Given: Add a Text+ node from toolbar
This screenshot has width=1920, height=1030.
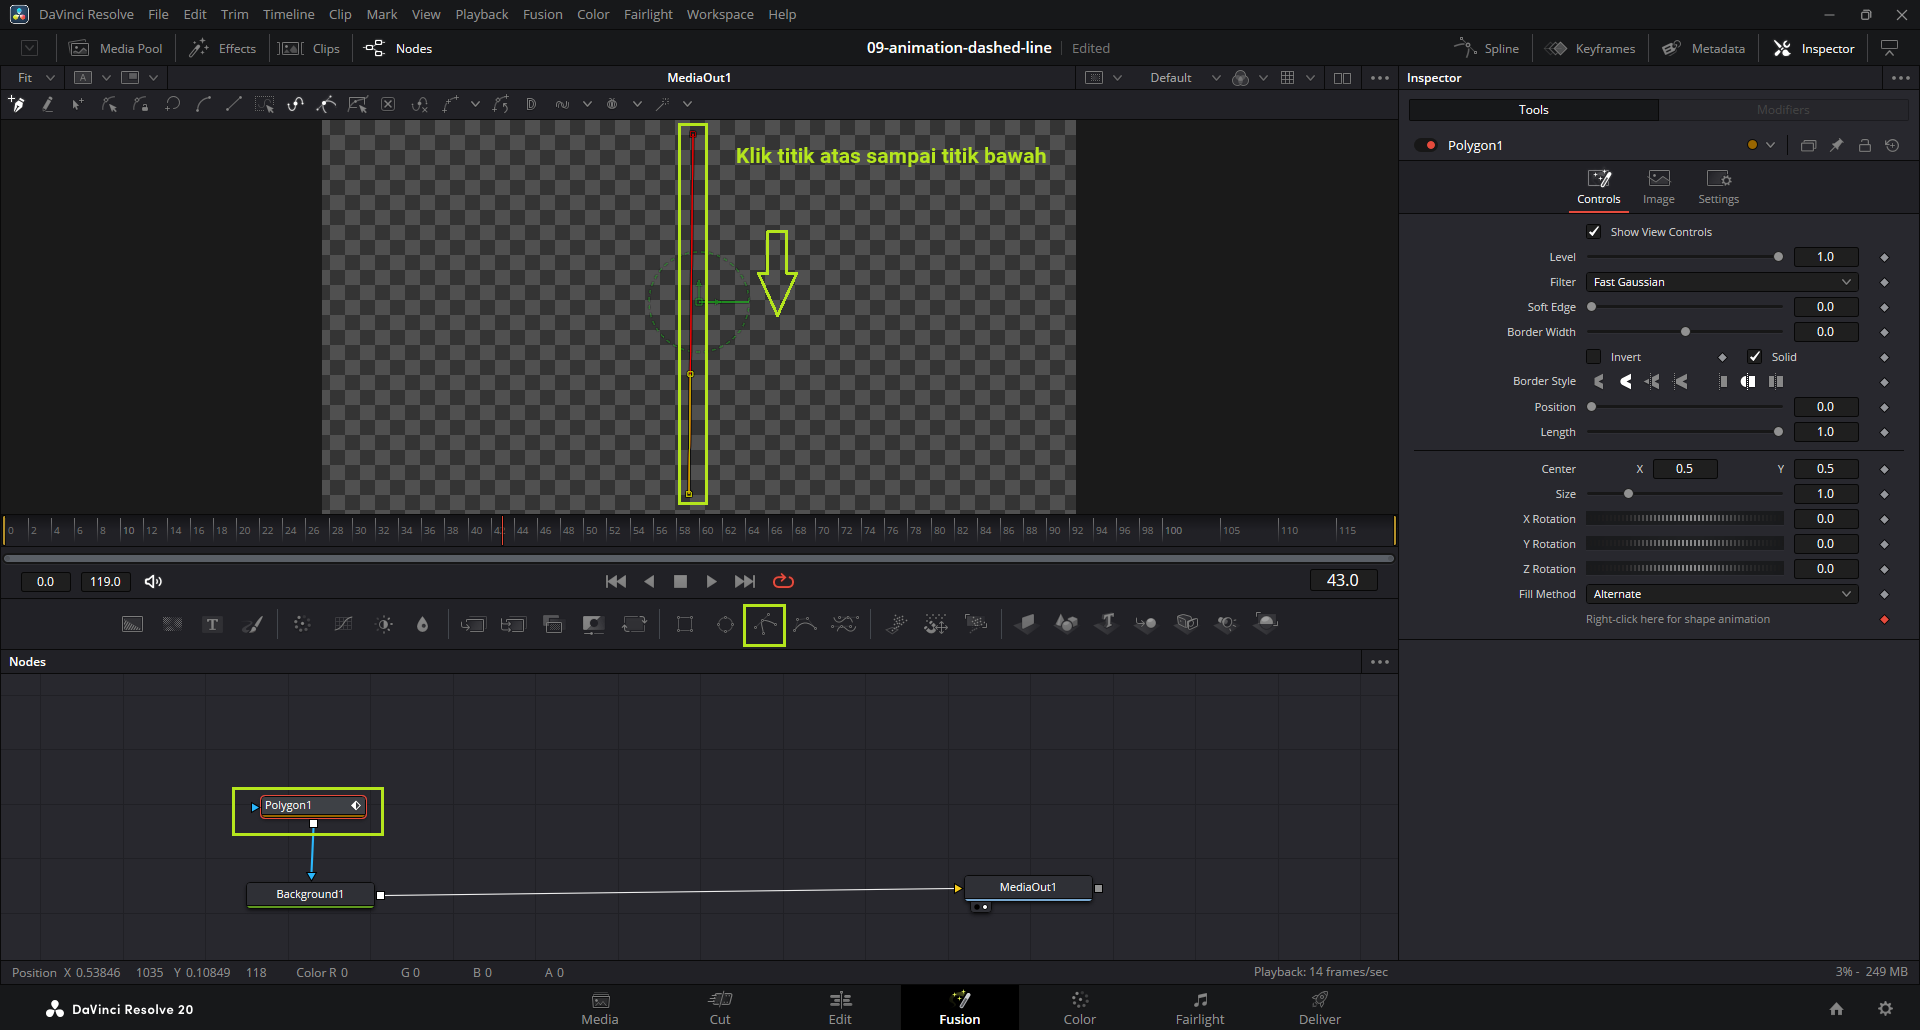Looking at the screenshot, I should [x=212, y=625].
